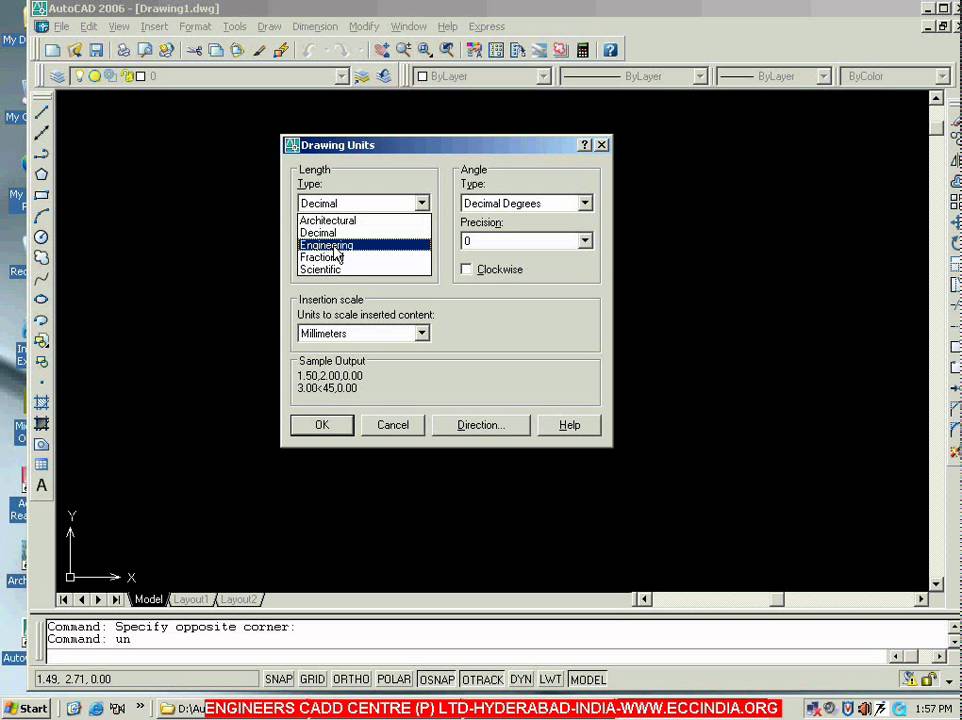The image size is (962, 720).
Task: Click the Zoom realtime icon
Action: click(x=403, y=50)
